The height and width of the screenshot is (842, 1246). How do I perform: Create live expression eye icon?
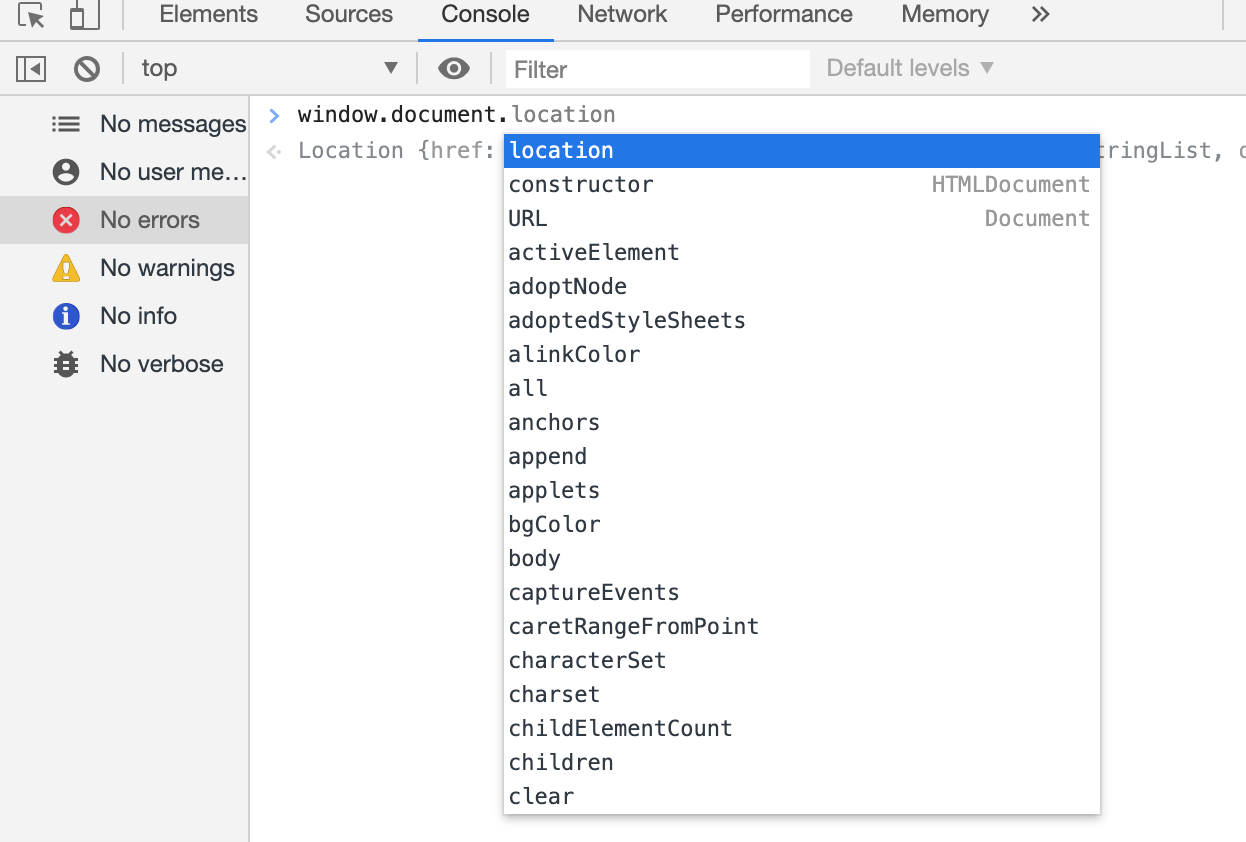(454, 68)
